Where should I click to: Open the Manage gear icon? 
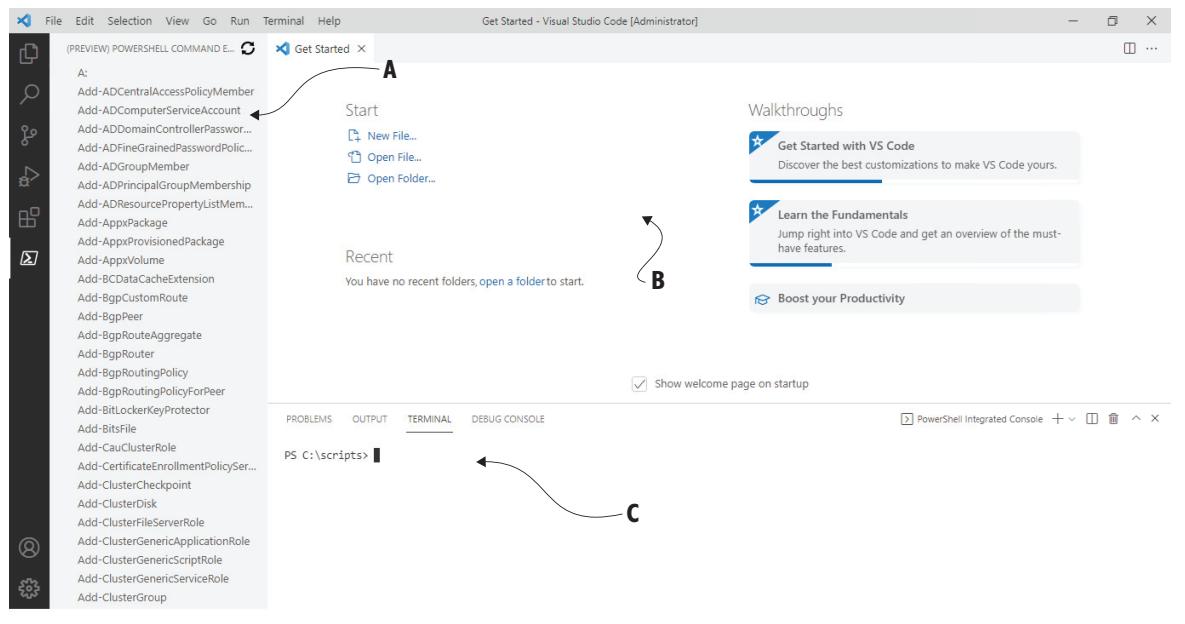pos(29,588)
